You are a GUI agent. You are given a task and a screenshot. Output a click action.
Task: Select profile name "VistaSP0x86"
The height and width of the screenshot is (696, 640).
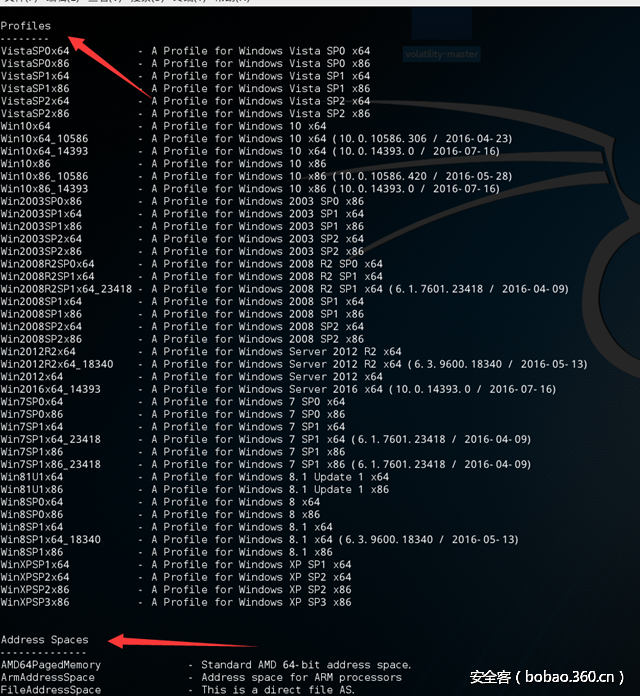(x=35, y=63)
